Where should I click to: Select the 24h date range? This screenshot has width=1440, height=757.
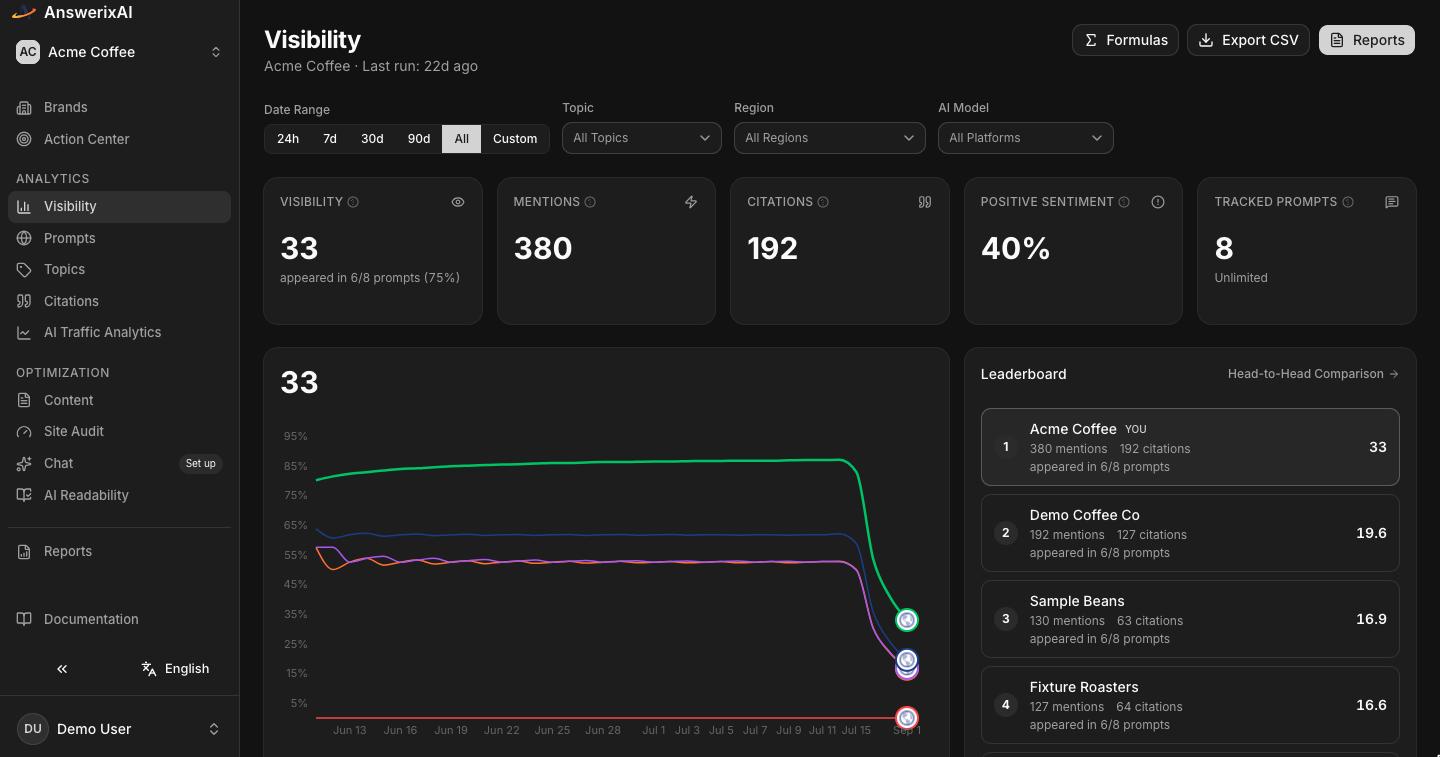(288, 139)
